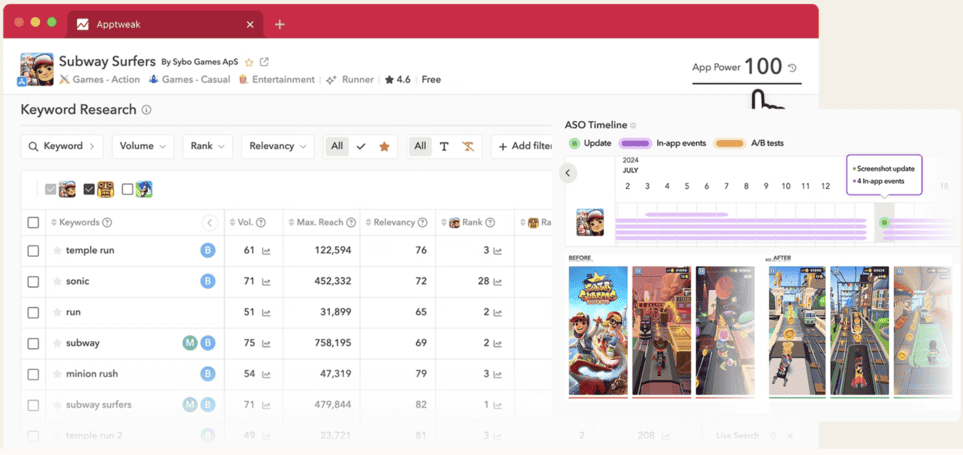This screenshot has width=963, height=455.
Task: Toggle the select-all keywords checkbox
Action: [33, 222]
